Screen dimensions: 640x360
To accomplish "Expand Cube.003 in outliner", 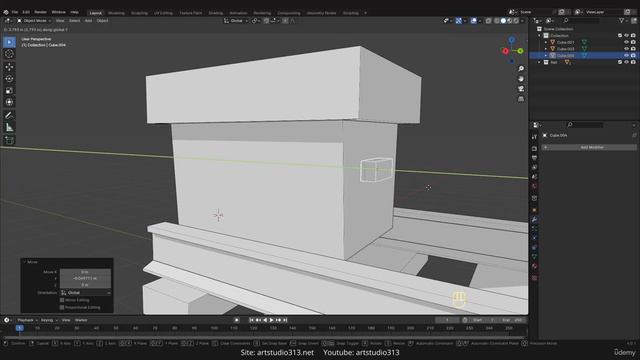I will (546, 49).
